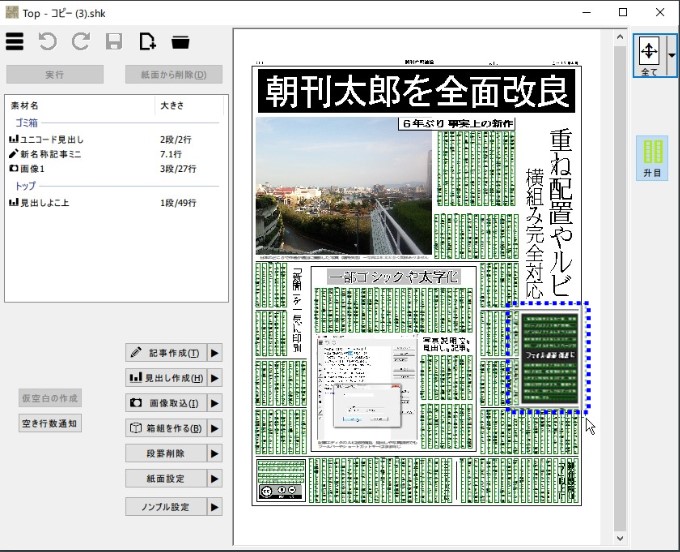Select the 6年ぶり事実上の新作 headline
The image size is (680, 552).
click(x=457, y=124)
